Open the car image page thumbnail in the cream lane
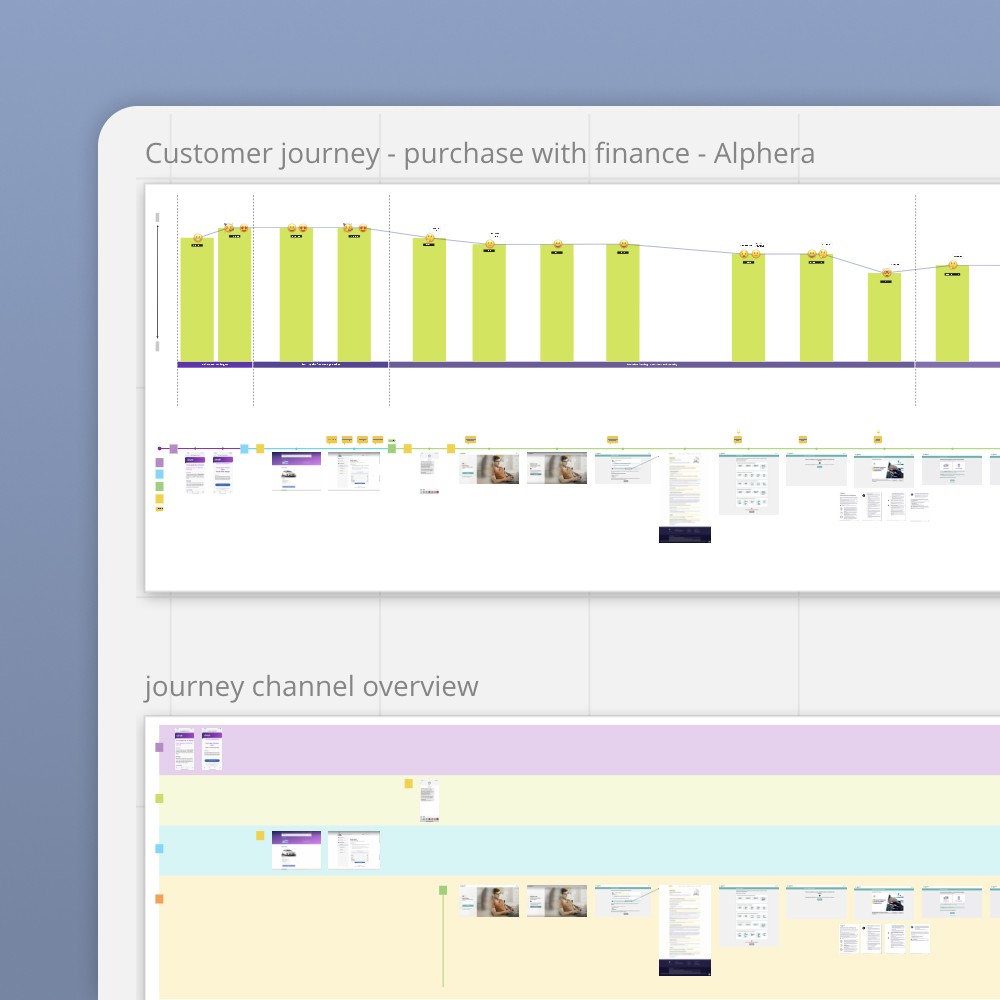1000x1000 pixels. tap(884, 903)
